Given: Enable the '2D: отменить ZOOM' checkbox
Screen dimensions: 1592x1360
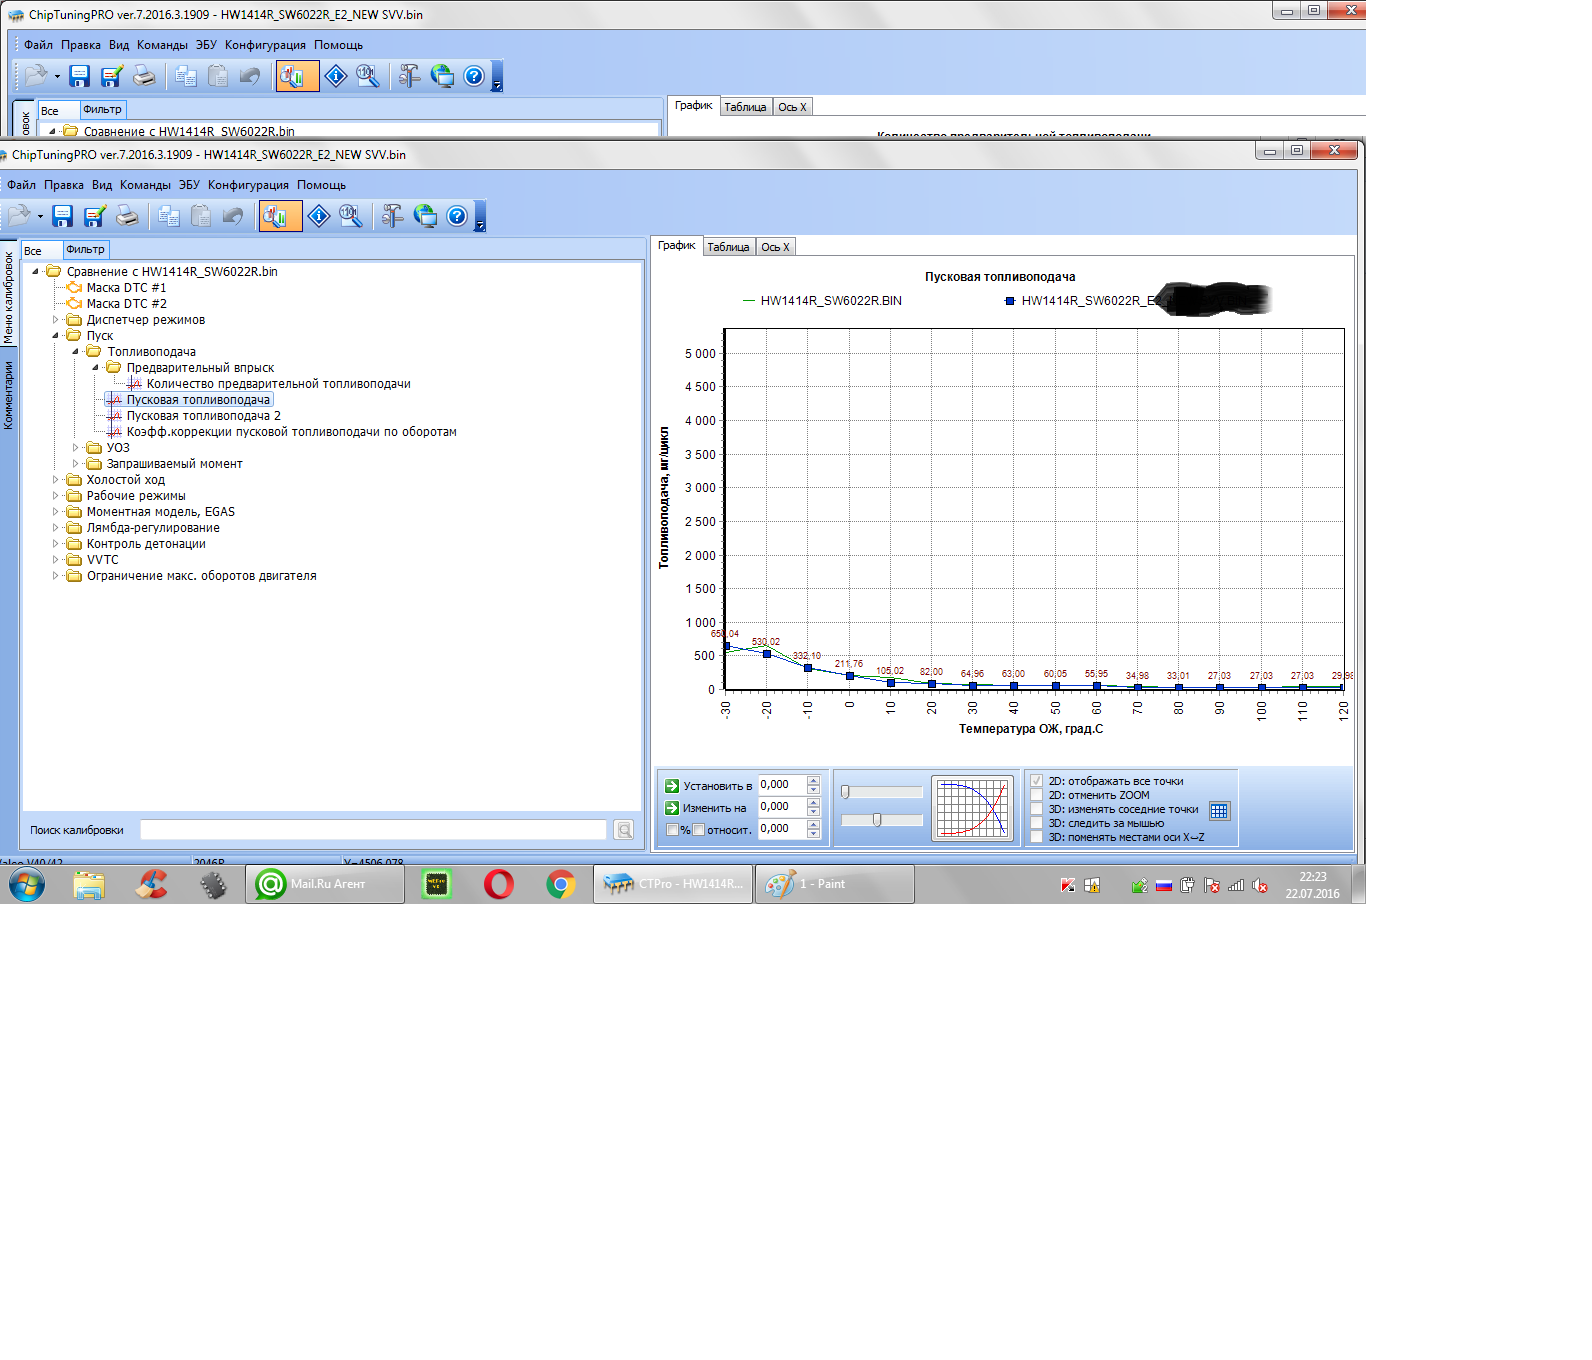Looking at the screenshot, I should click(1037, 796).
